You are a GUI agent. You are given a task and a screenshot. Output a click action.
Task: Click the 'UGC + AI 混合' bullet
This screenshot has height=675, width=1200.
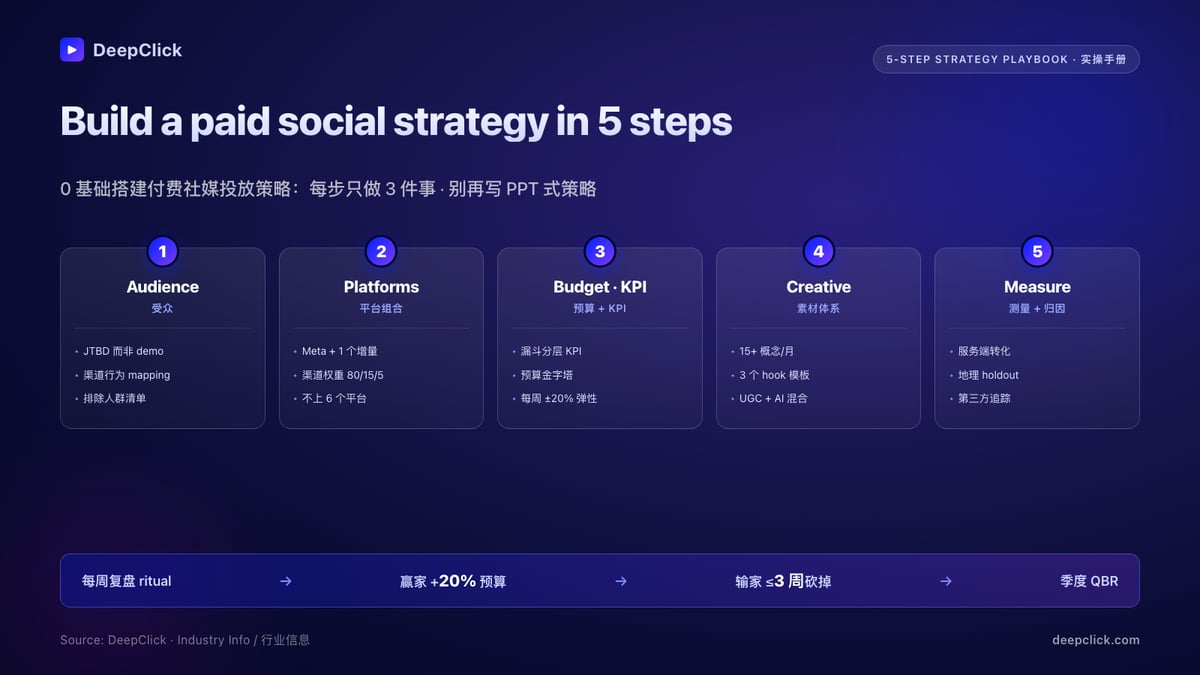[773, 398]
